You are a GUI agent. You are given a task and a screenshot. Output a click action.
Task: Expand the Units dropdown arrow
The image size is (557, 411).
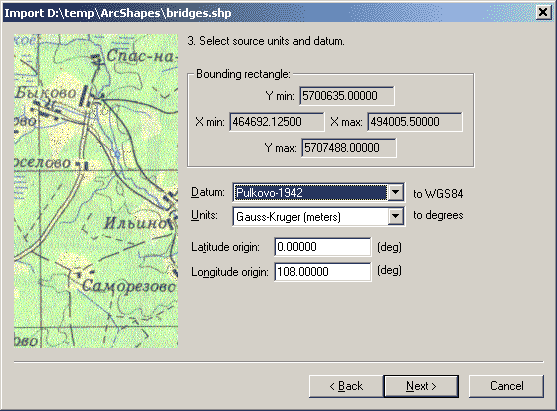pyautogui.click(x=395, y=216)
